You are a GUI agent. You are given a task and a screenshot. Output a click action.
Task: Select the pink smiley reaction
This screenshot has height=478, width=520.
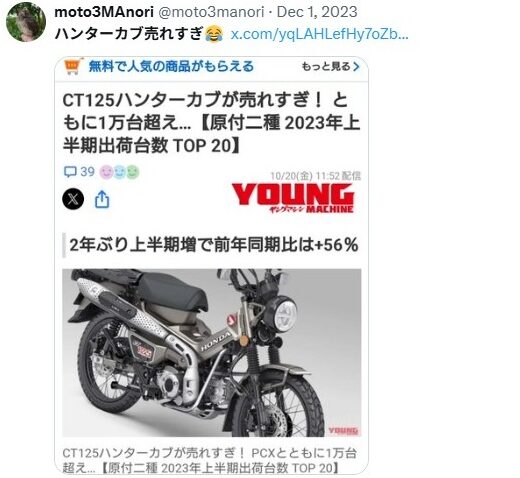[x=107, y=172]
